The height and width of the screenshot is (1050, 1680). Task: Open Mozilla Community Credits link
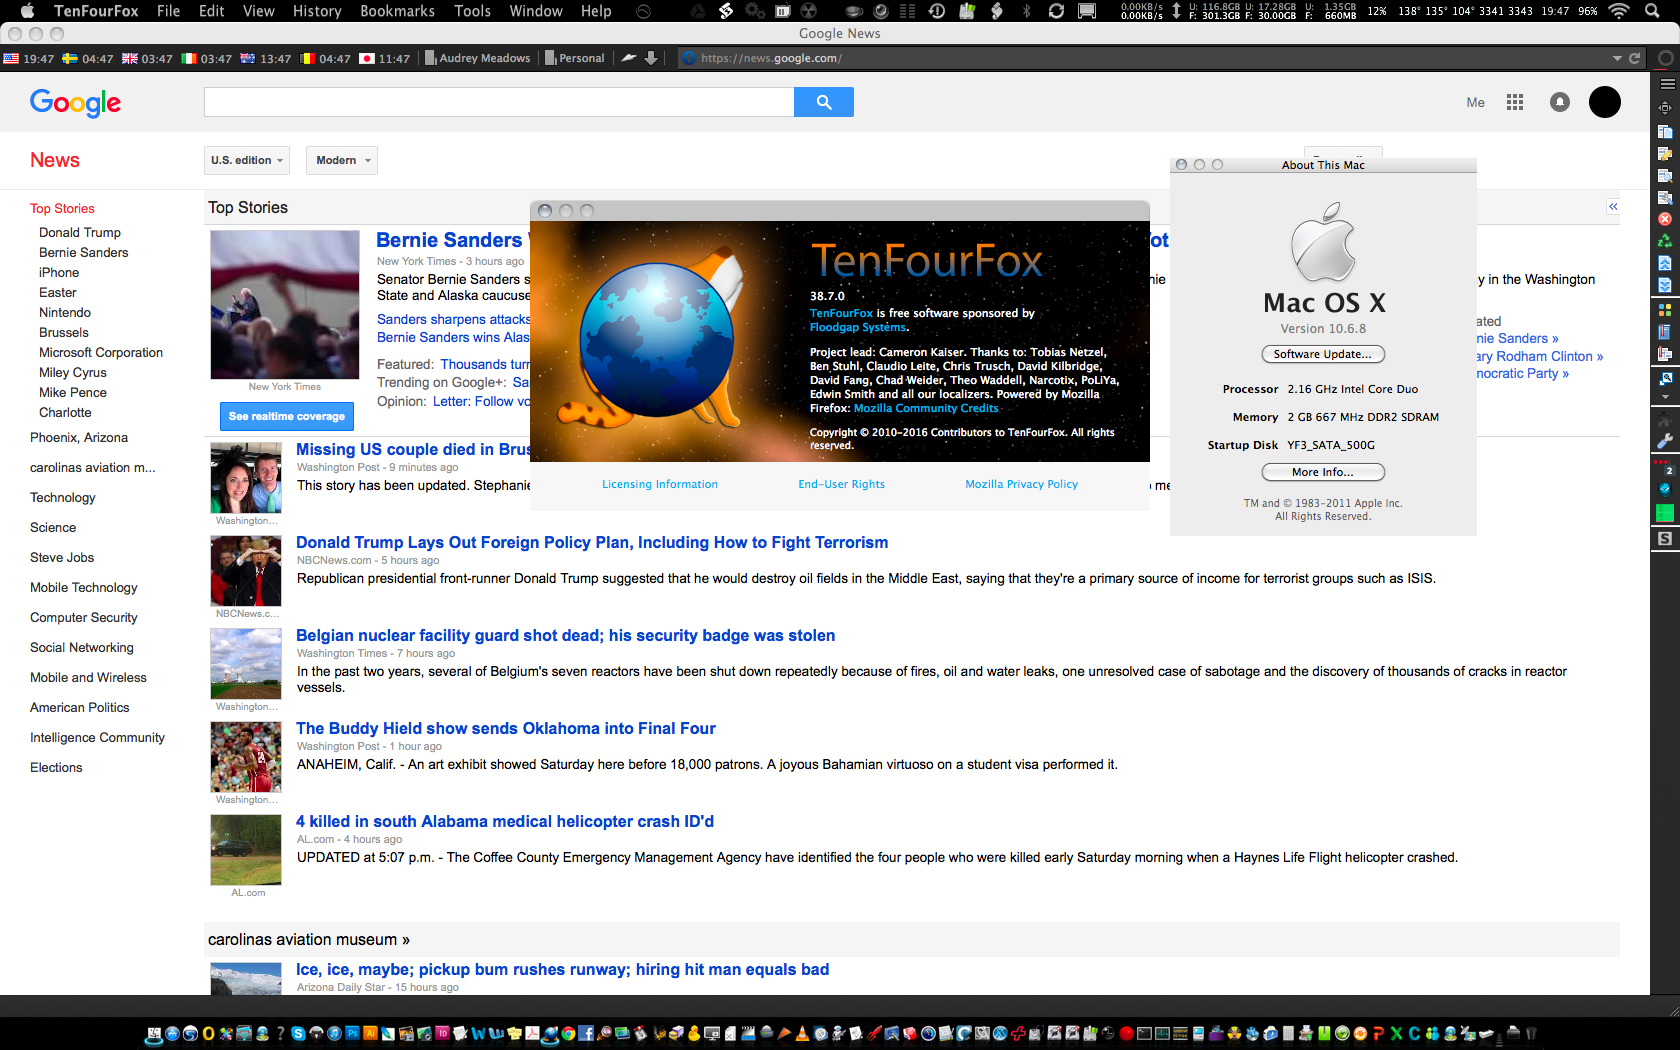926,408
